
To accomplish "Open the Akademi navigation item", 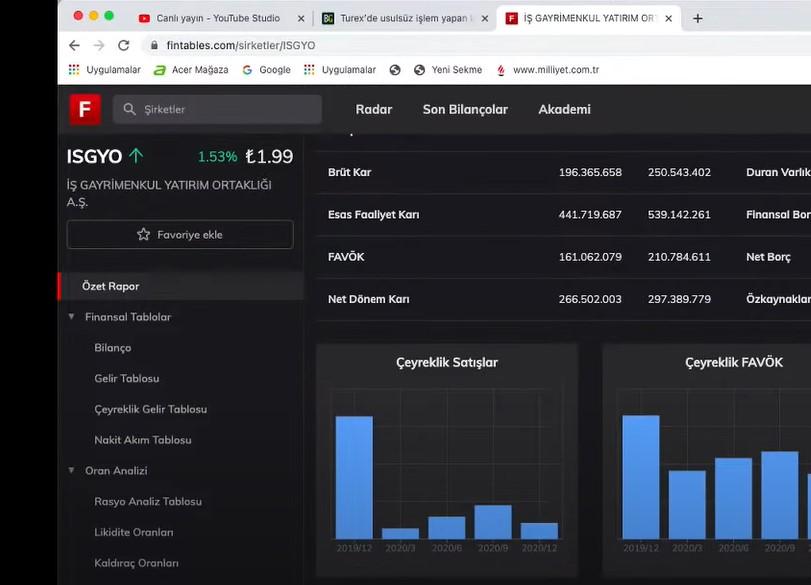I will 564,110.
